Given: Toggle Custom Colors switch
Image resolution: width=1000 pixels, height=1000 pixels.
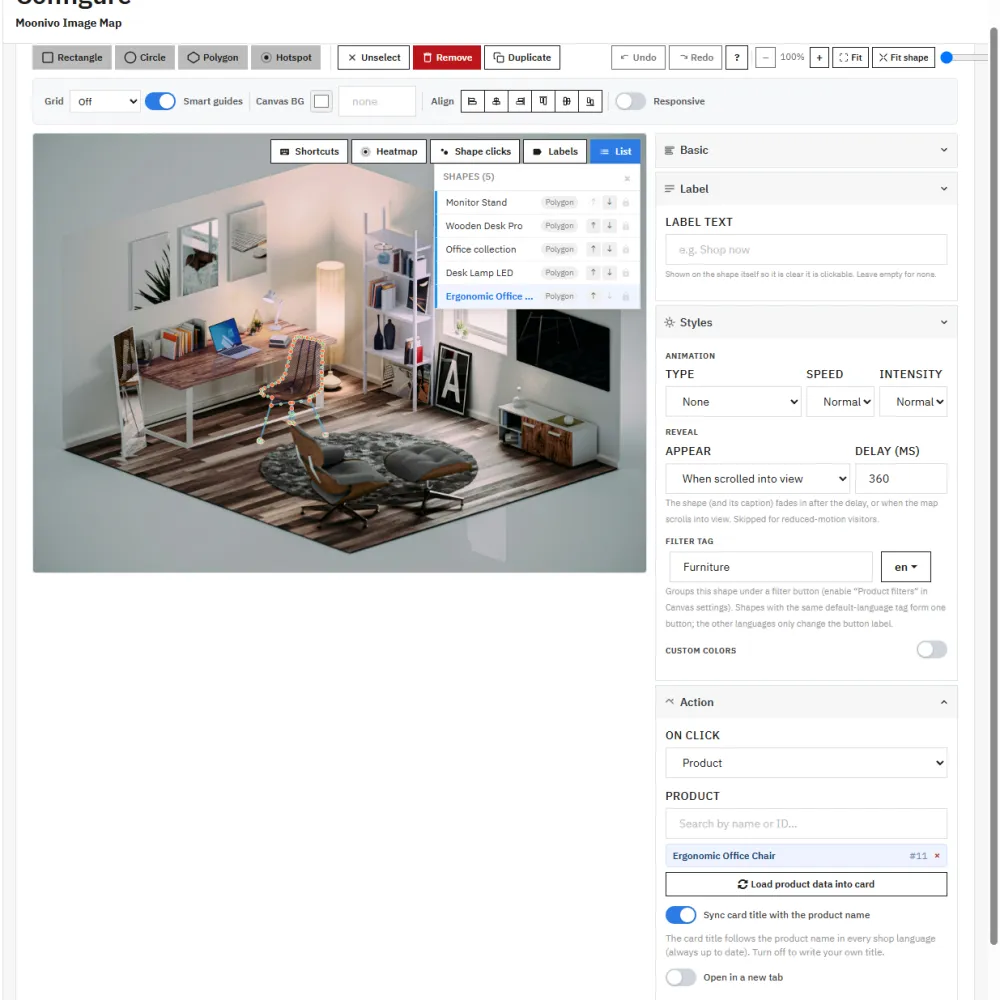Looking at the screenshot, I should pos(932,650).
